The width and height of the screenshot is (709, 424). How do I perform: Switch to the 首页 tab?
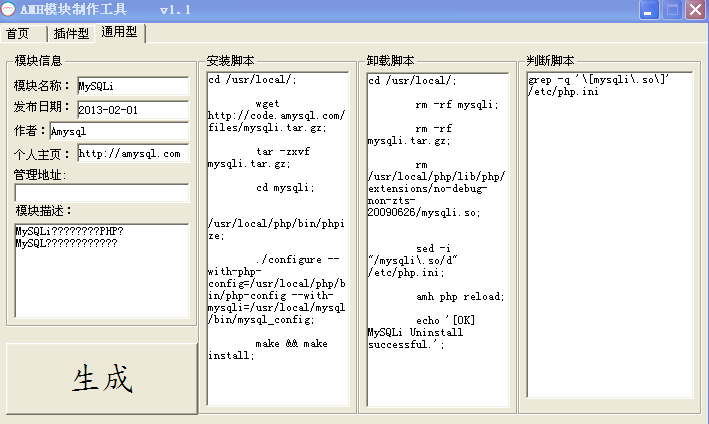18,33
